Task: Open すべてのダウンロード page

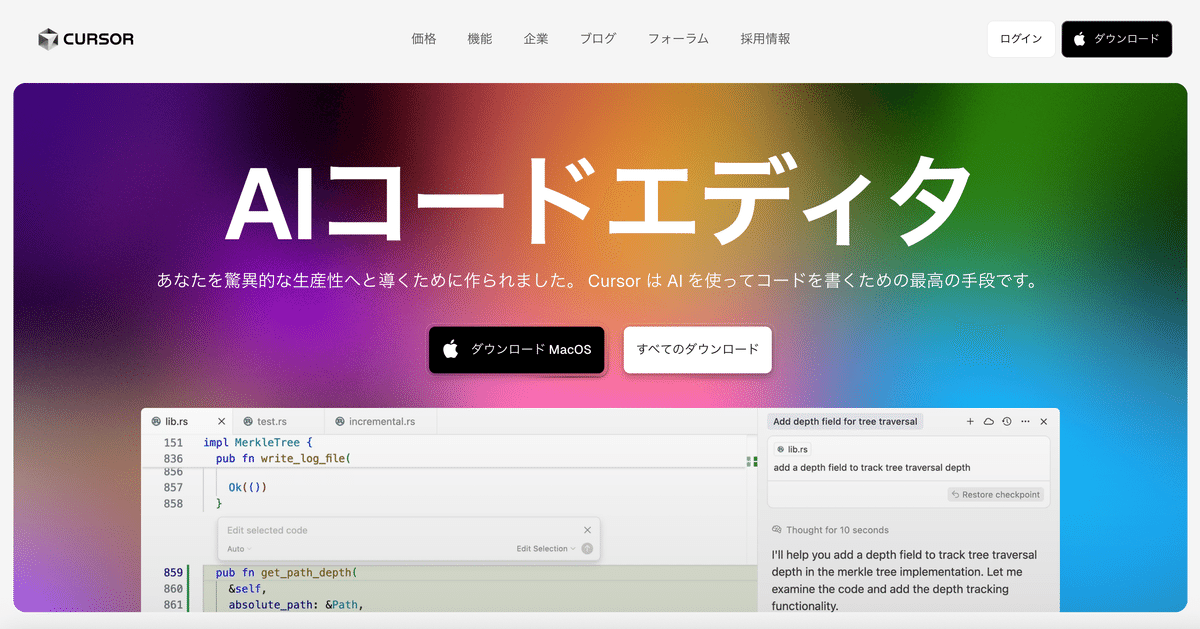Action: [x=697, y=350]
